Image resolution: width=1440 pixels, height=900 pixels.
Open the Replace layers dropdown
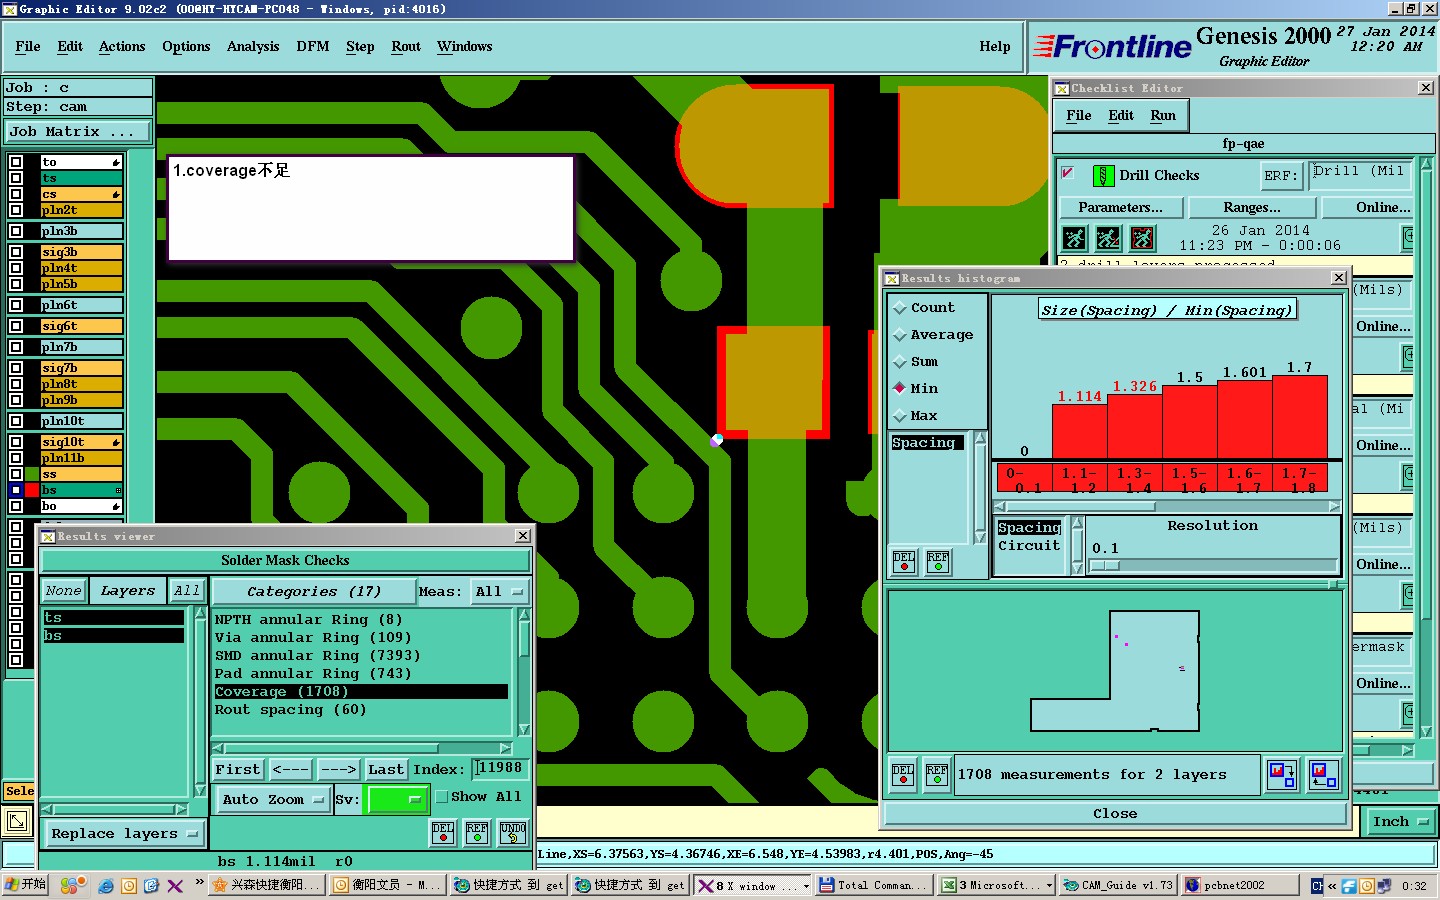[124, 833]
